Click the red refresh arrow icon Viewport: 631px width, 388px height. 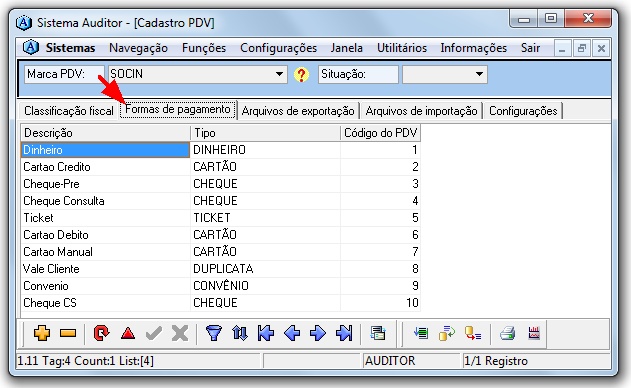(101, 333)
